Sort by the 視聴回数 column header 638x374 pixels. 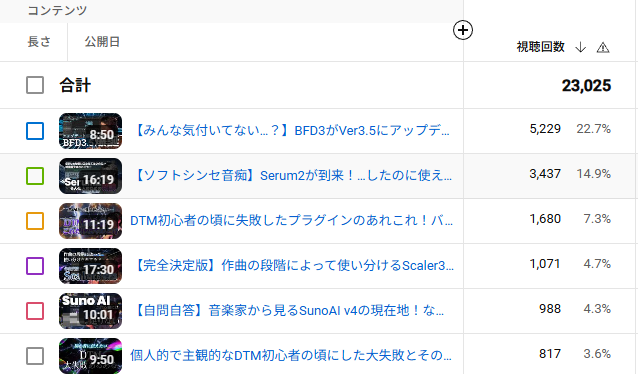[x=540, y=47]
